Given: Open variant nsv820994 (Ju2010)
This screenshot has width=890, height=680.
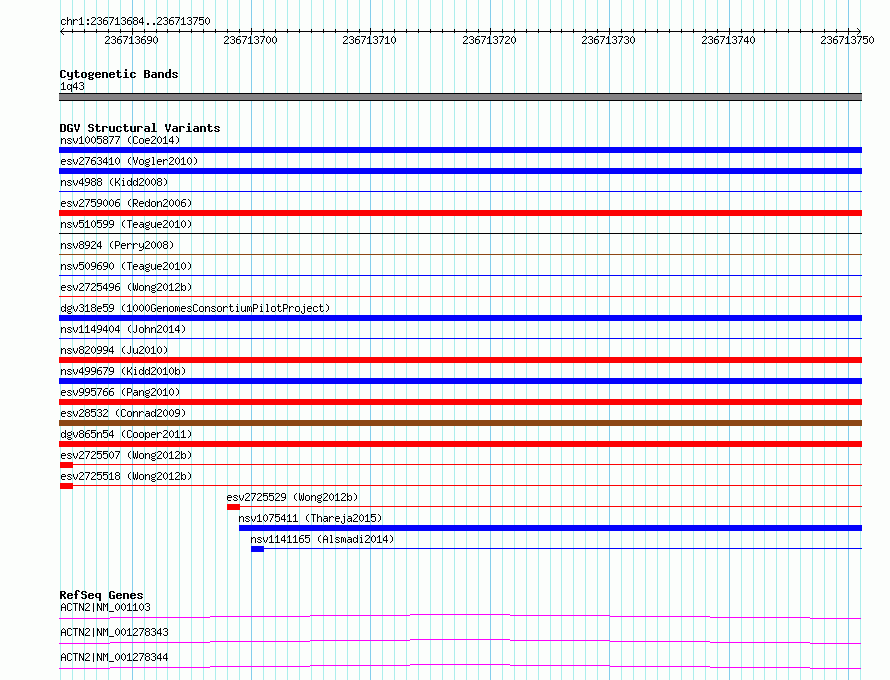Looking at the screenshot, I should (114, 350).
